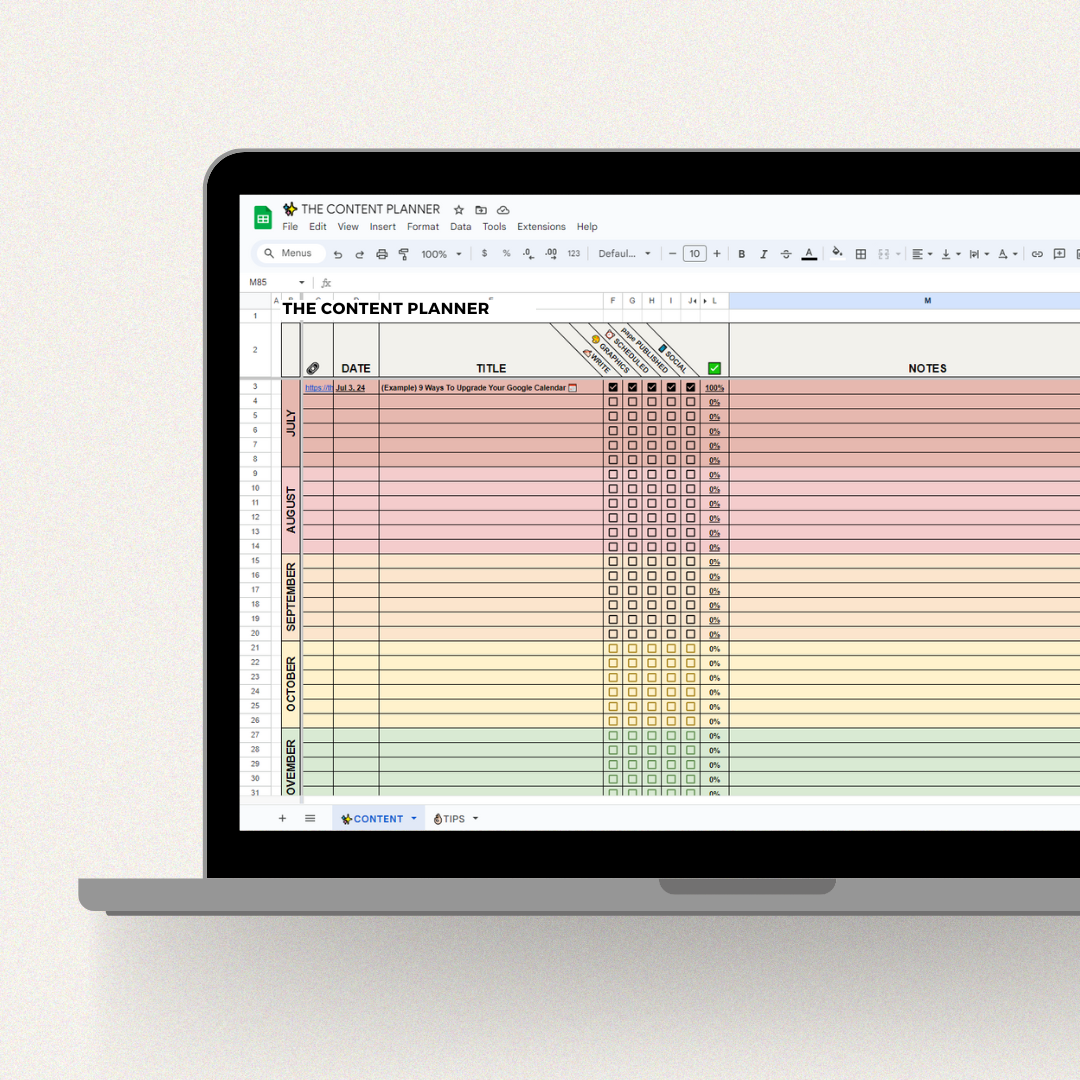Open the Help menu
1080x1080 pixels.
click(587, 227)
